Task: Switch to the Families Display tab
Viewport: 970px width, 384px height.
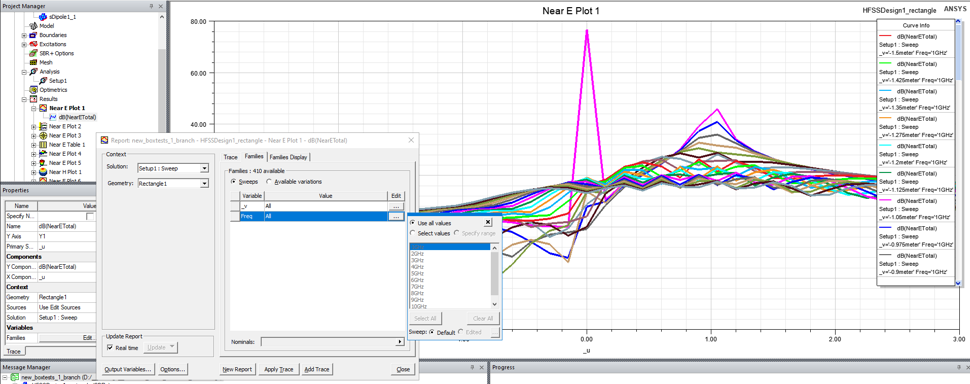Action: (x=288, y=157)
